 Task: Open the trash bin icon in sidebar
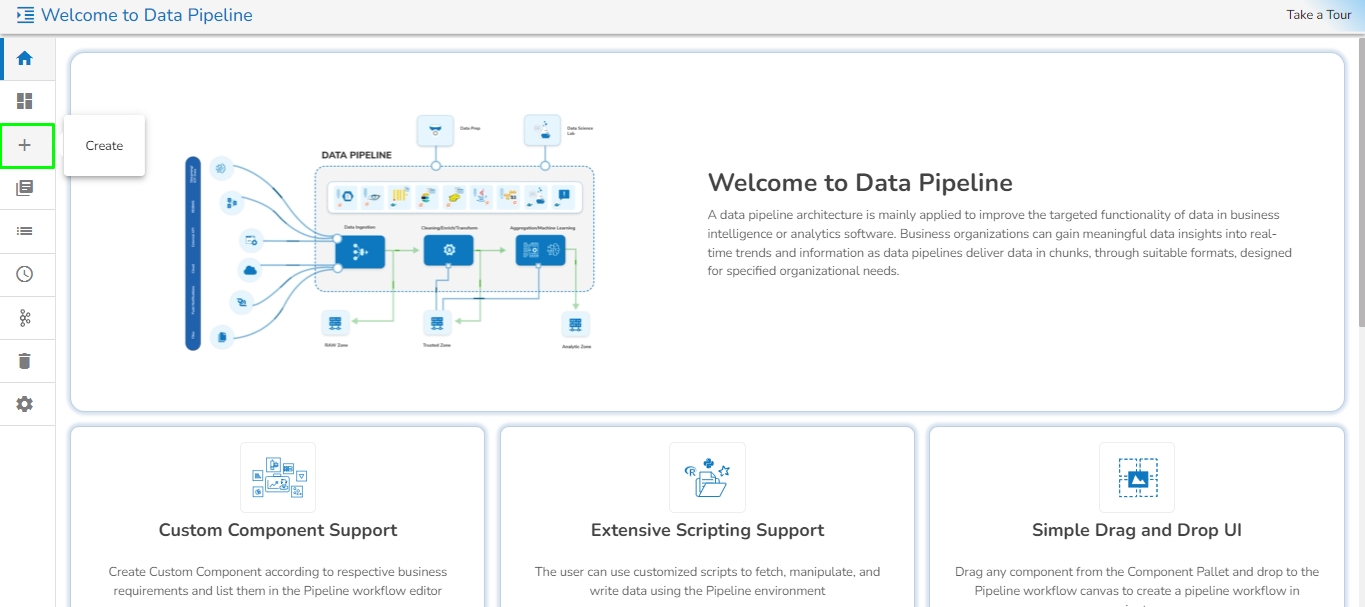[x=25, y=361]
